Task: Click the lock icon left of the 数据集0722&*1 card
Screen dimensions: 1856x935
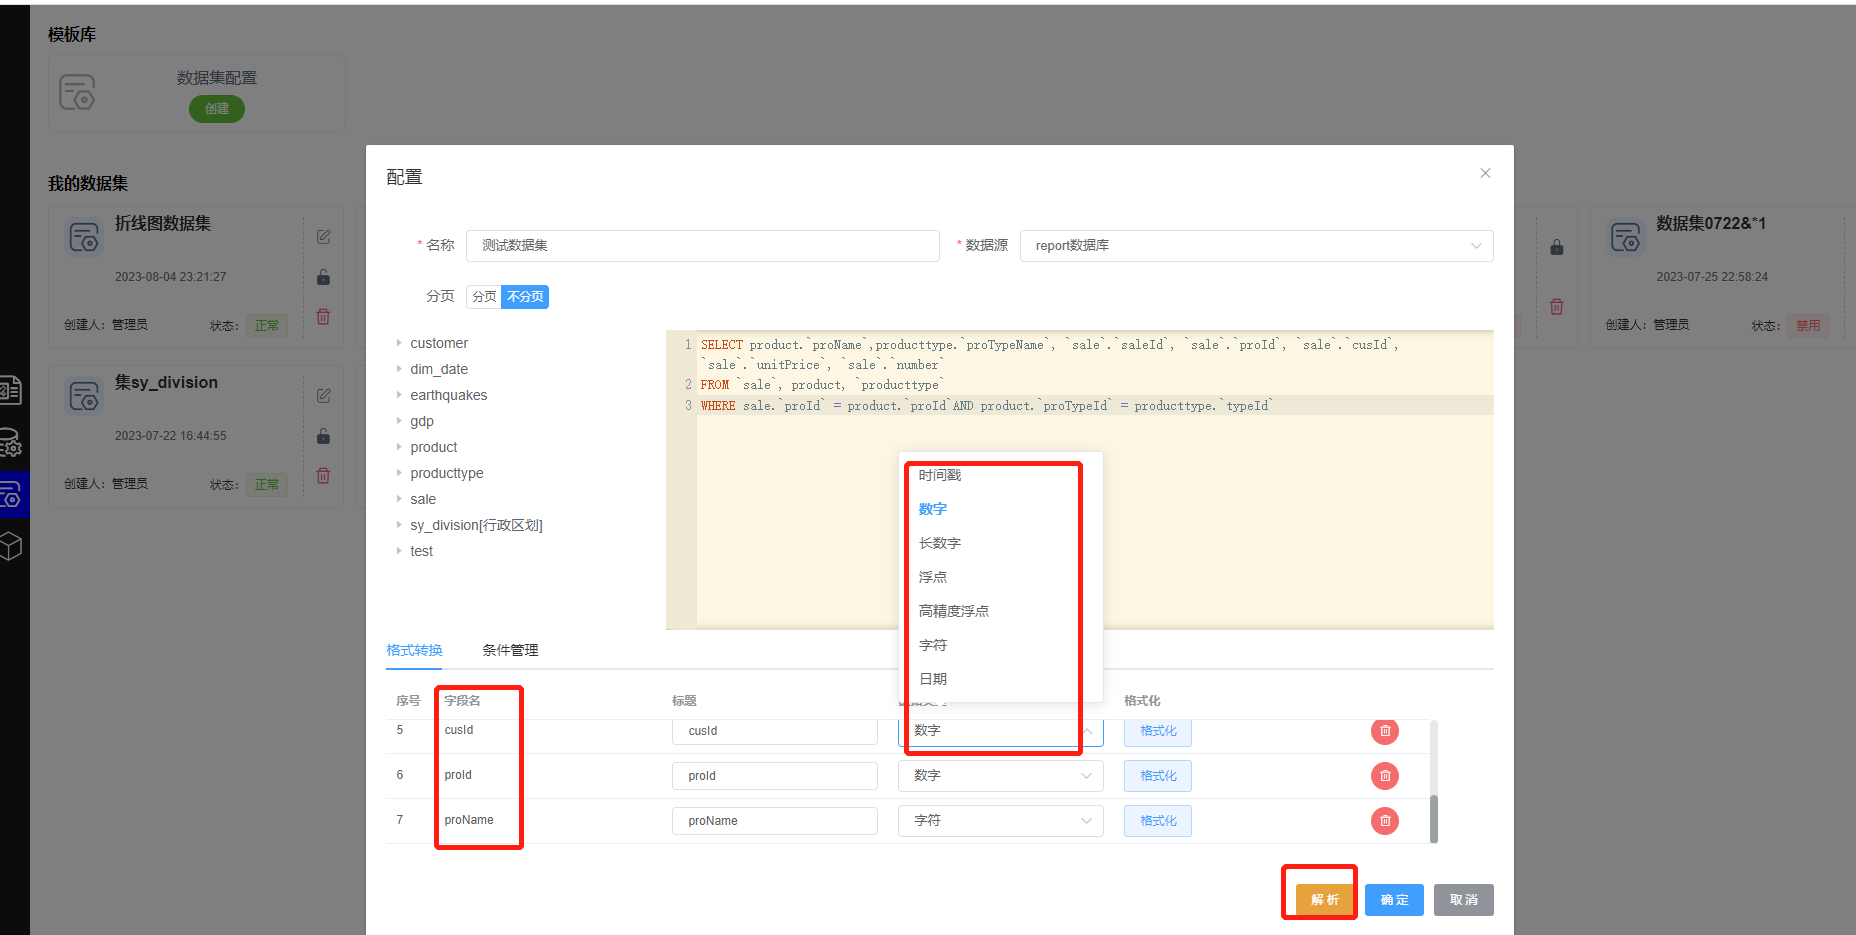Action: [x=1557, y=247]
